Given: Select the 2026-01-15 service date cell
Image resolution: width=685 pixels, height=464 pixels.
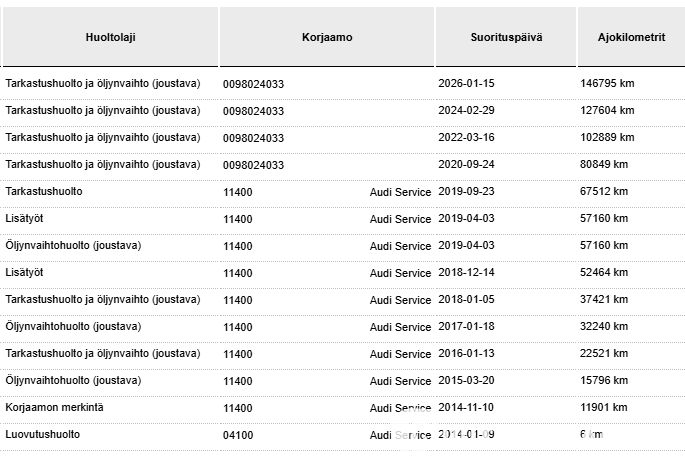Looking at the screenshot, I should tap(466, 83).
